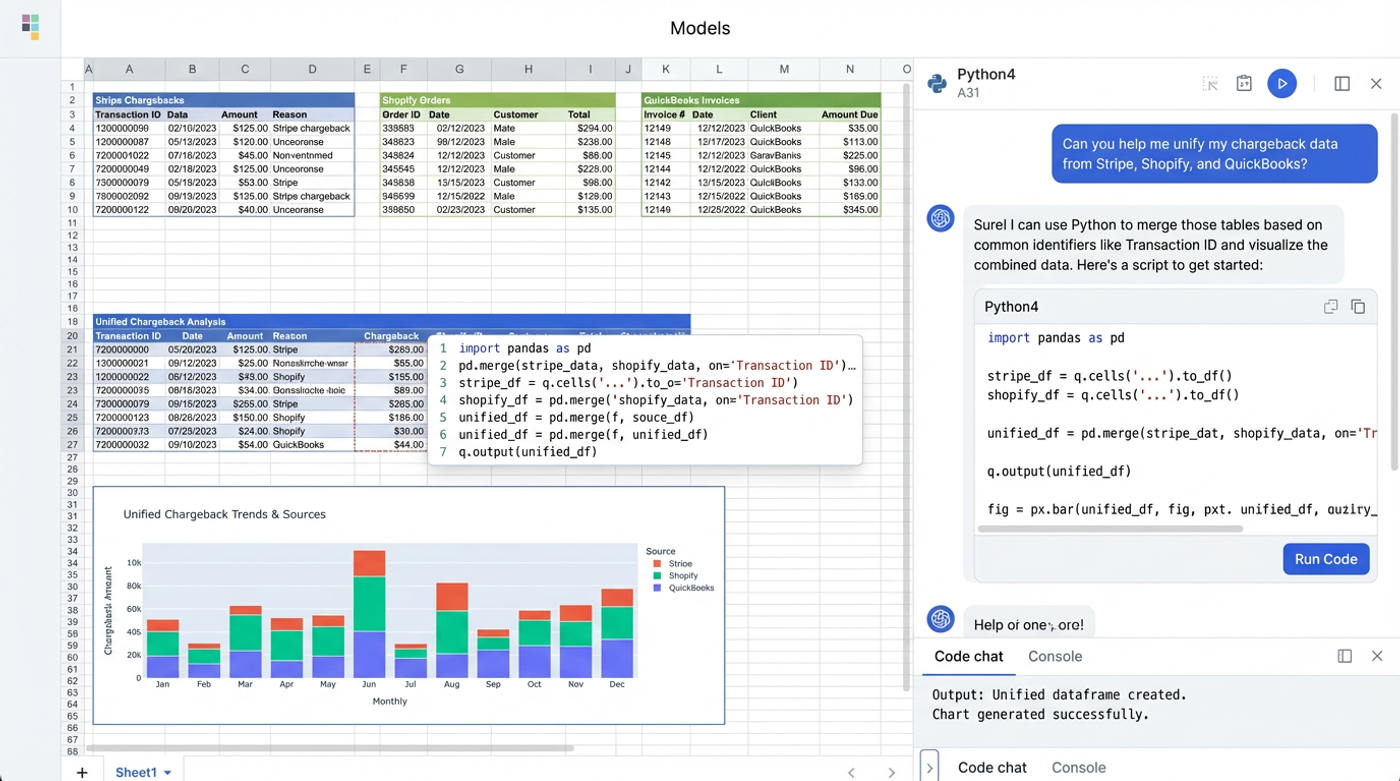This screenshot has height=781, width=1400.
Task: Select the "GaravBanks" client cell
Action: (784, 155)
